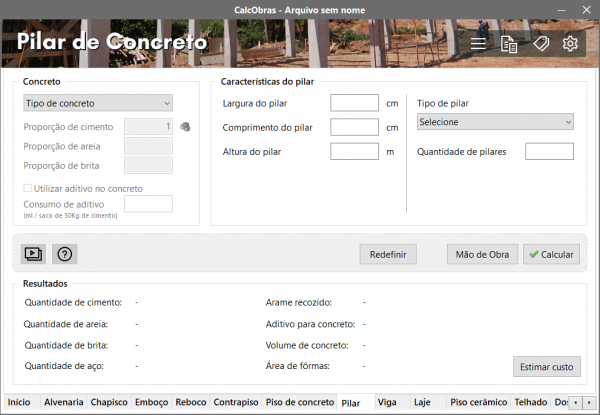Viewport: 600px width, 415px height.
Task: Open the hamburger menu in header
Action: 479,44
